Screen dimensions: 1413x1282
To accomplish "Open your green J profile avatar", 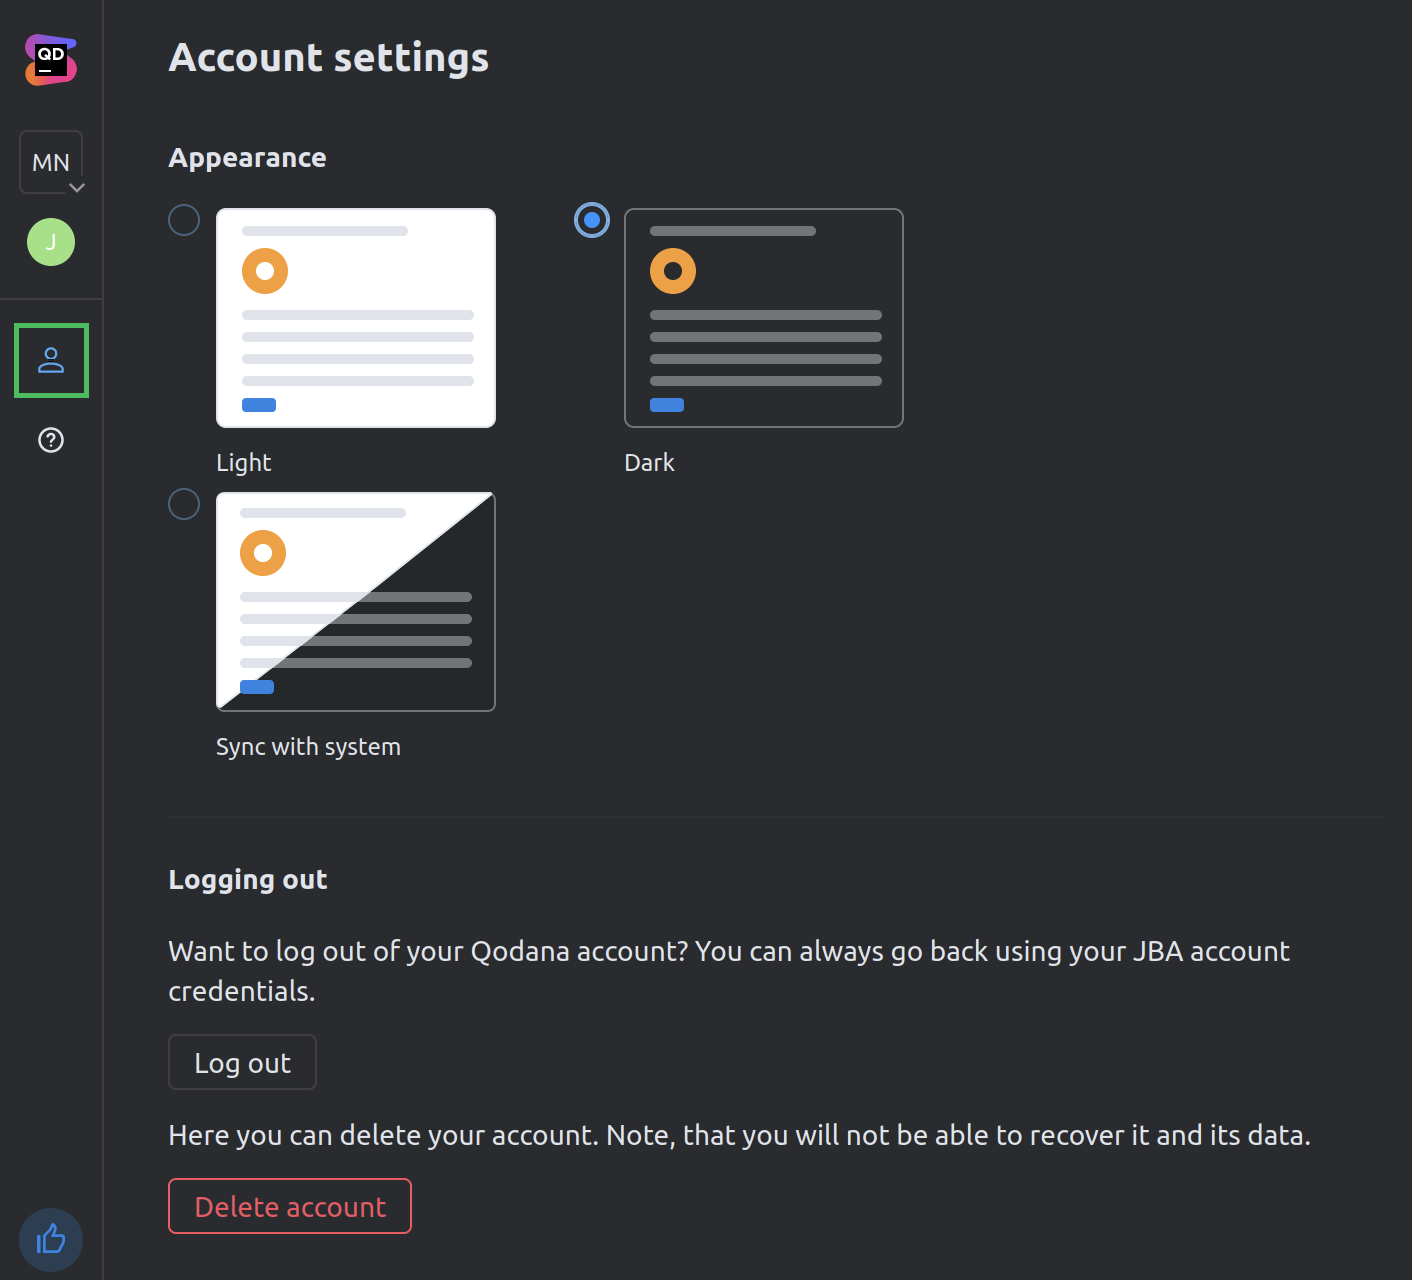I will [x=50, y=242].
